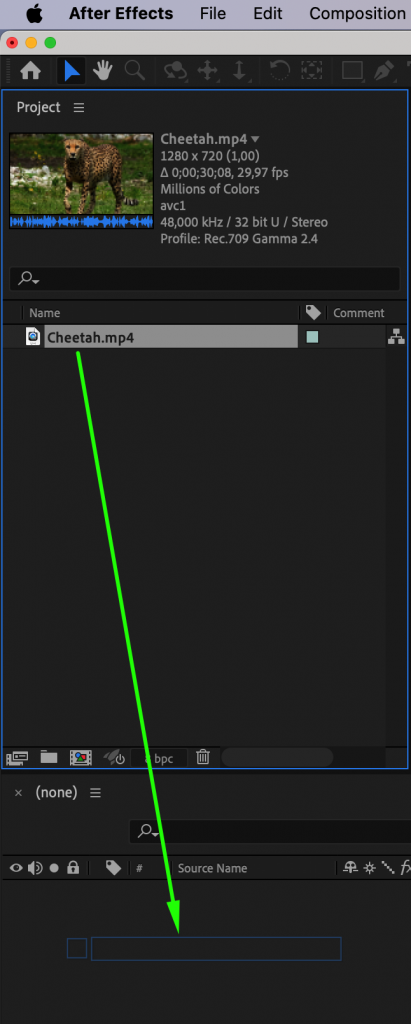Select the Pen tool
This screenshot has height=1024, width=411.
pyautogui.click(x=384, y=71)
